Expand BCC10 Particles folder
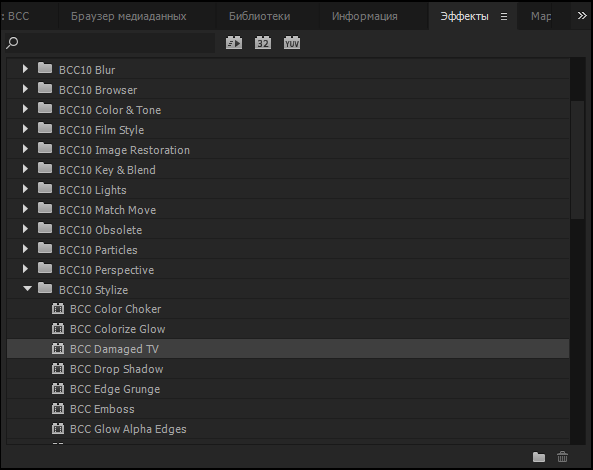The height and width of the screenshot is (470, 593). 25,249
